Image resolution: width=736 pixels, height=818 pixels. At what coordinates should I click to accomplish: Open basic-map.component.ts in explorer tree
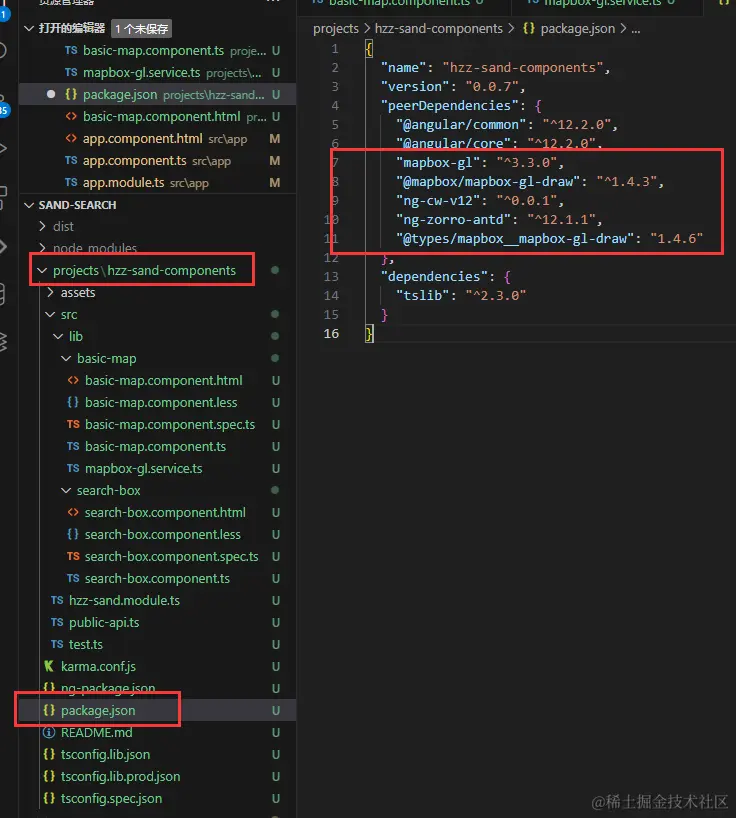(157, 447)
